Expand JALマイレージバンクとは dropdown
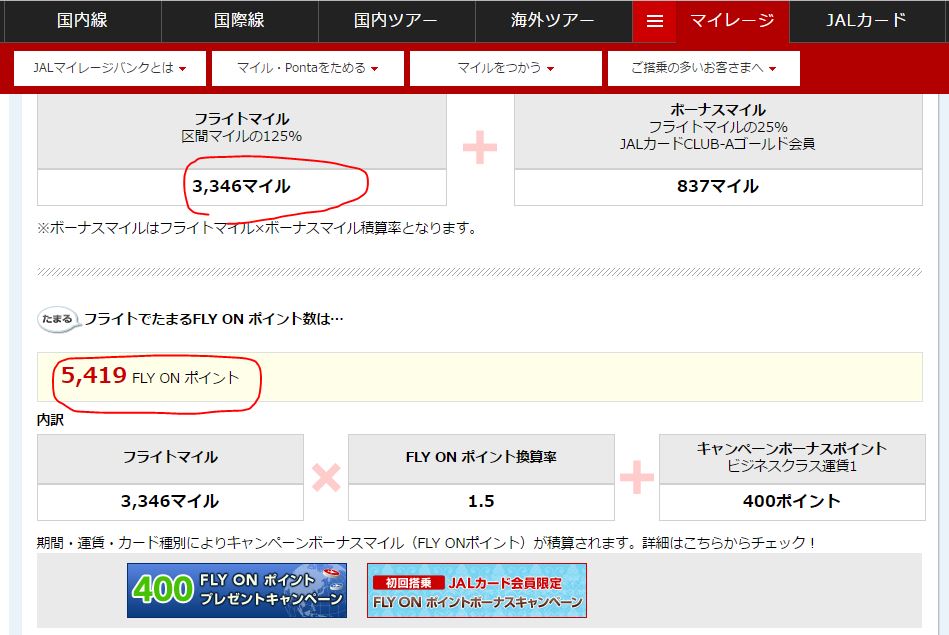The height and width of the screenshot is (635, 949). click(110, 68)
